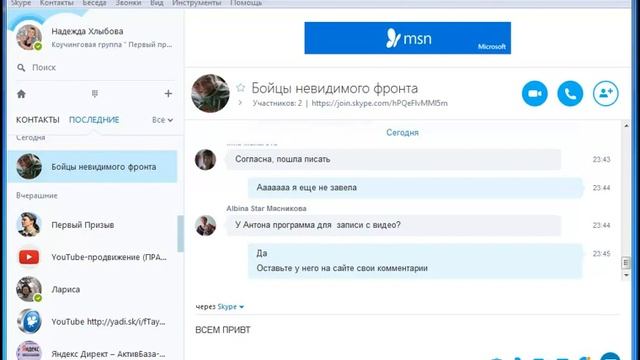Open the Инструменты menu
The image size is (640, 360).
tap(197, 3)
